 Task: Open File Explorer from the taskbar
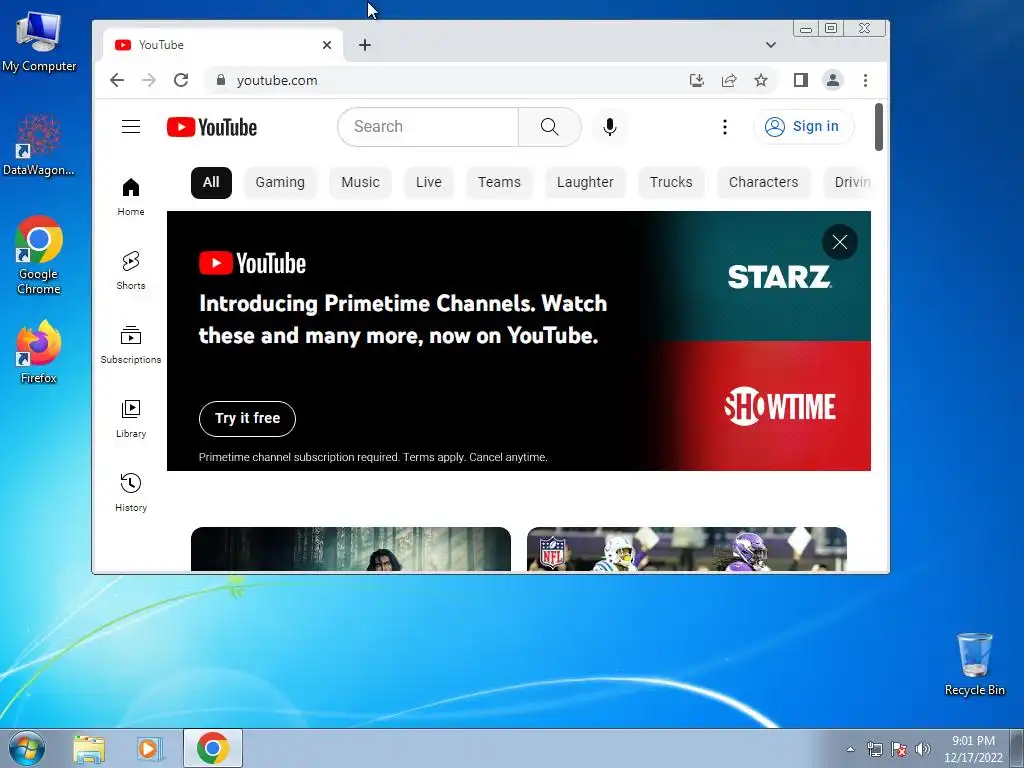click(89, 749)
